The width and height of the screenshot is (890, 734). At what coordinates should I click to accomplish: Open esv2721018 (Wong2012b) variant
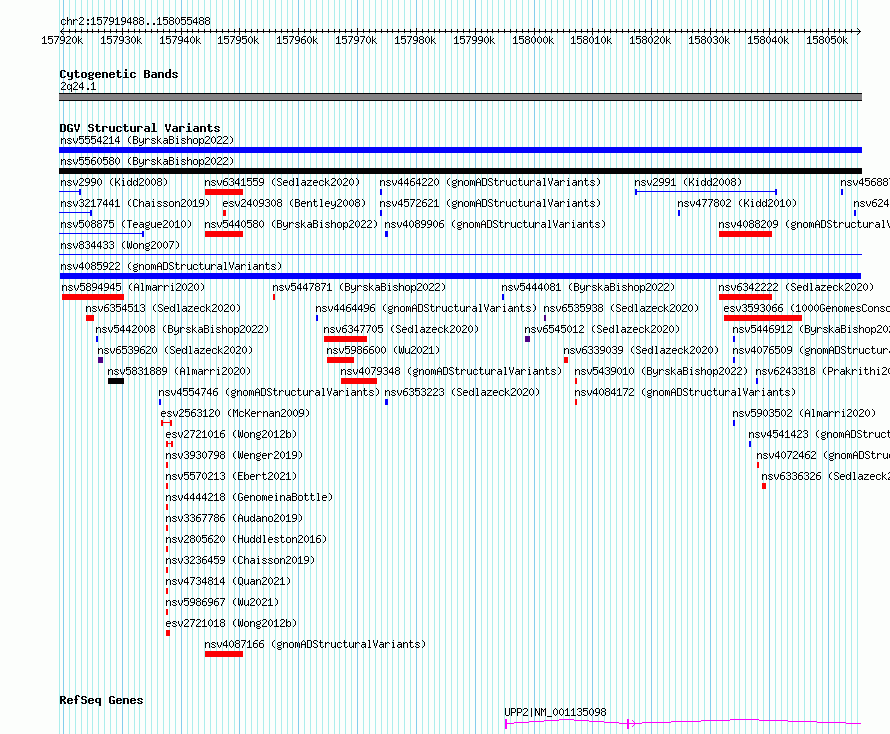pyautogui.click(x=231, y=623)
